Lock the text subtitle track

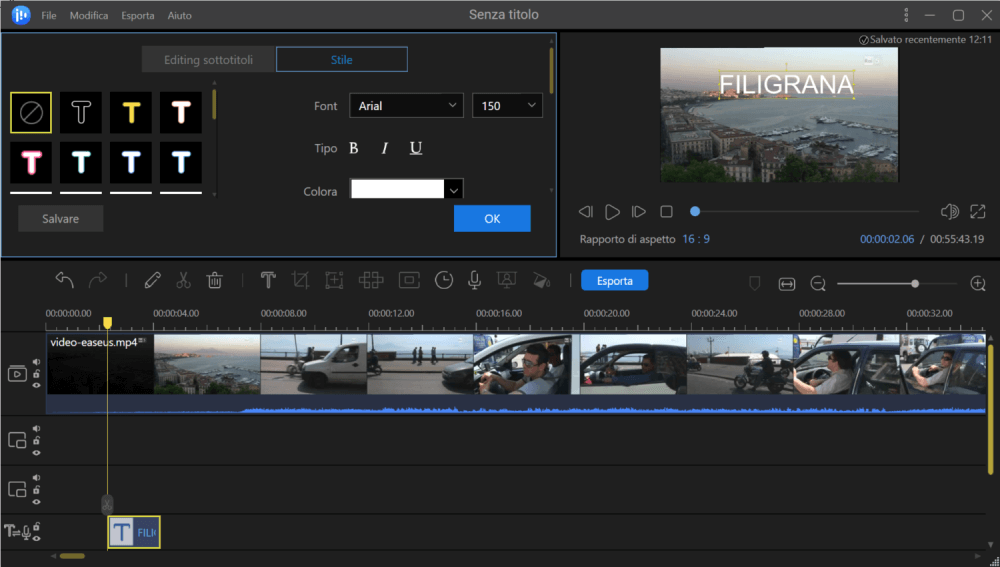(x=37, y=526)
